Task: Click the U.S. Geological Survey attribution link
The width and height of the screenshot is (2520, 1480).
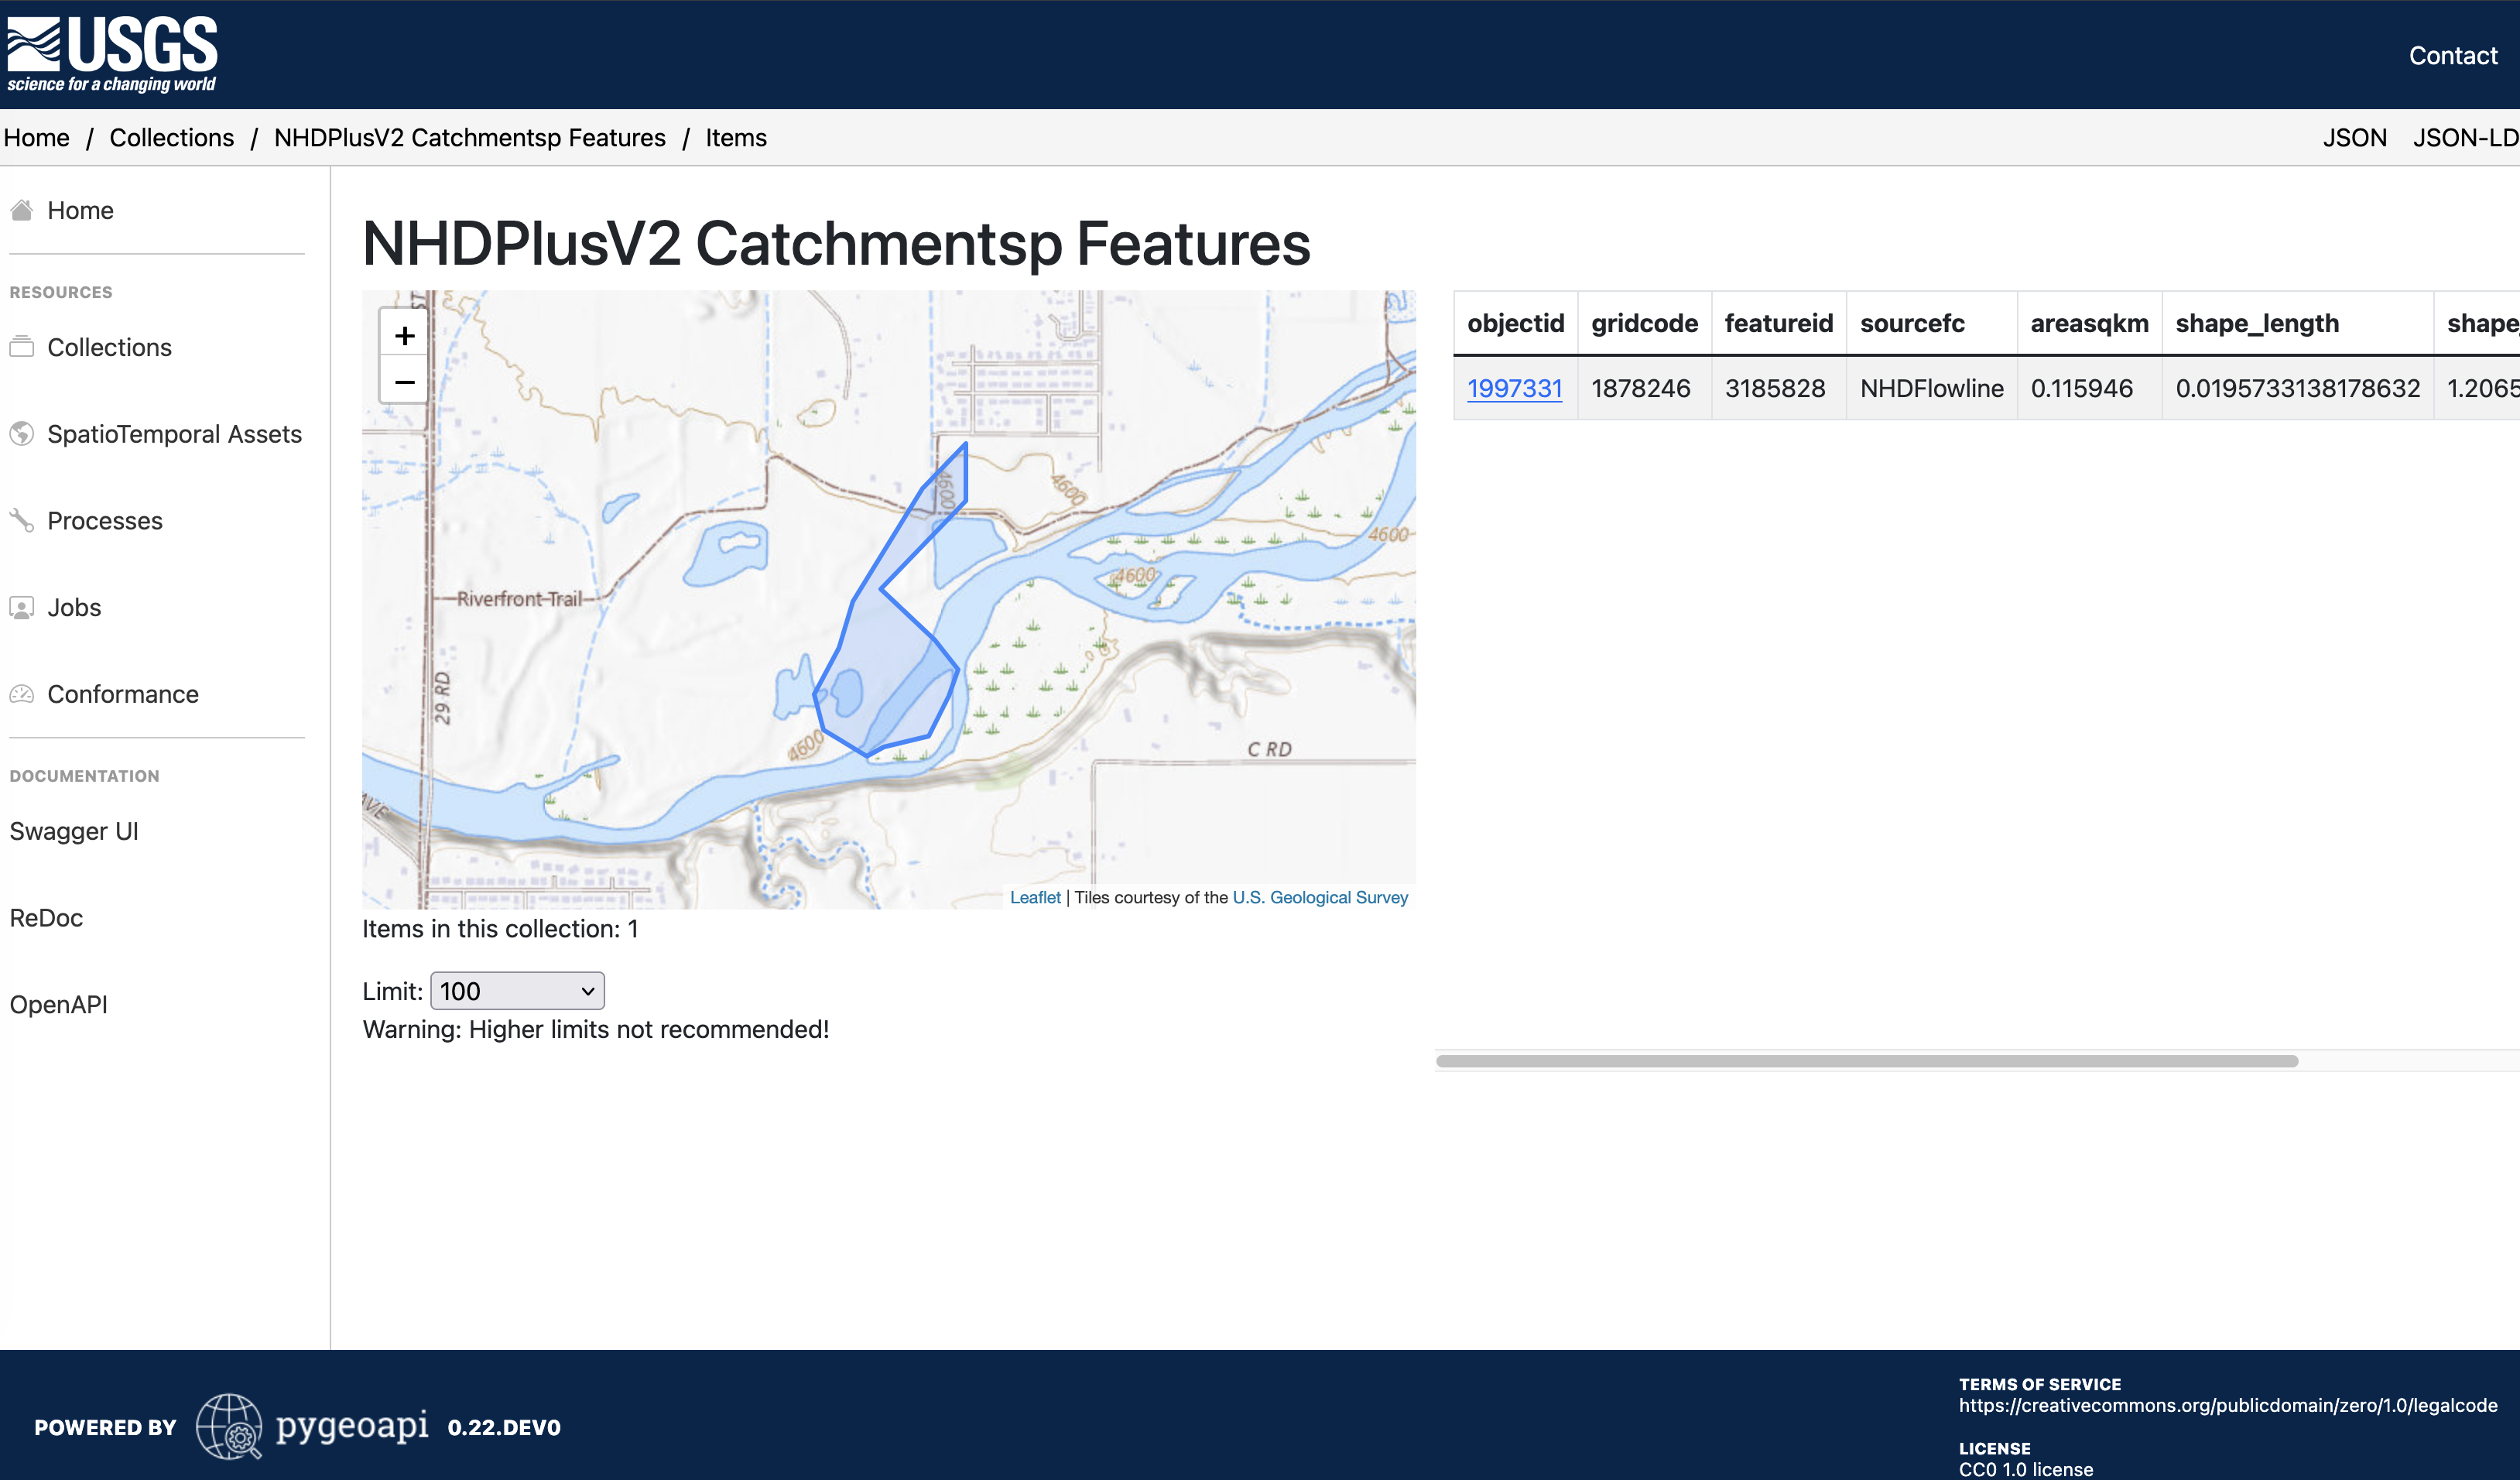Action: click(1319, 897)
